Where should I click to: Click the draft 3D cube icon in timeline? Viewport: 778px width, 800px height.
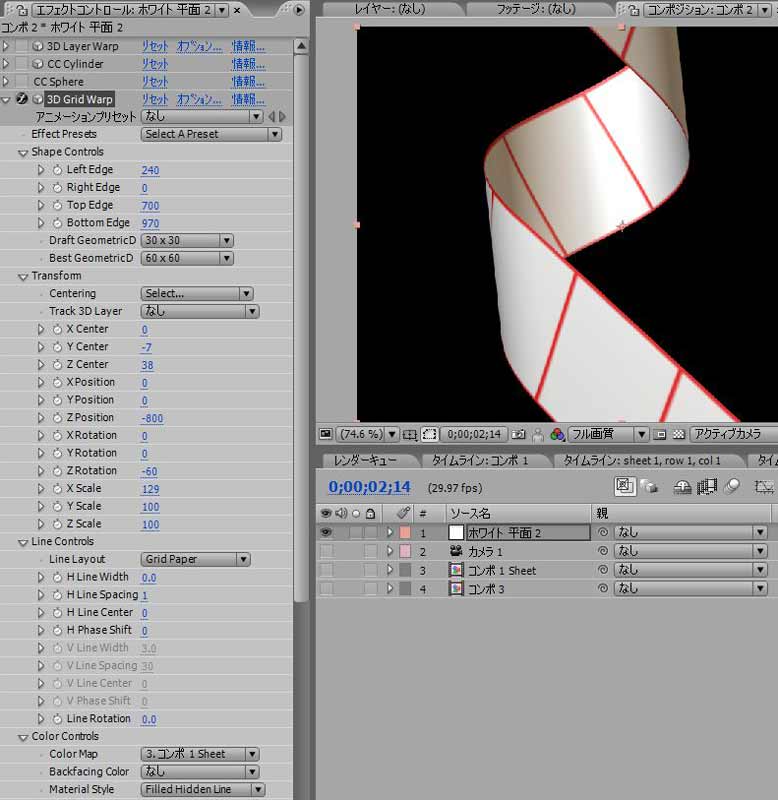649,487
